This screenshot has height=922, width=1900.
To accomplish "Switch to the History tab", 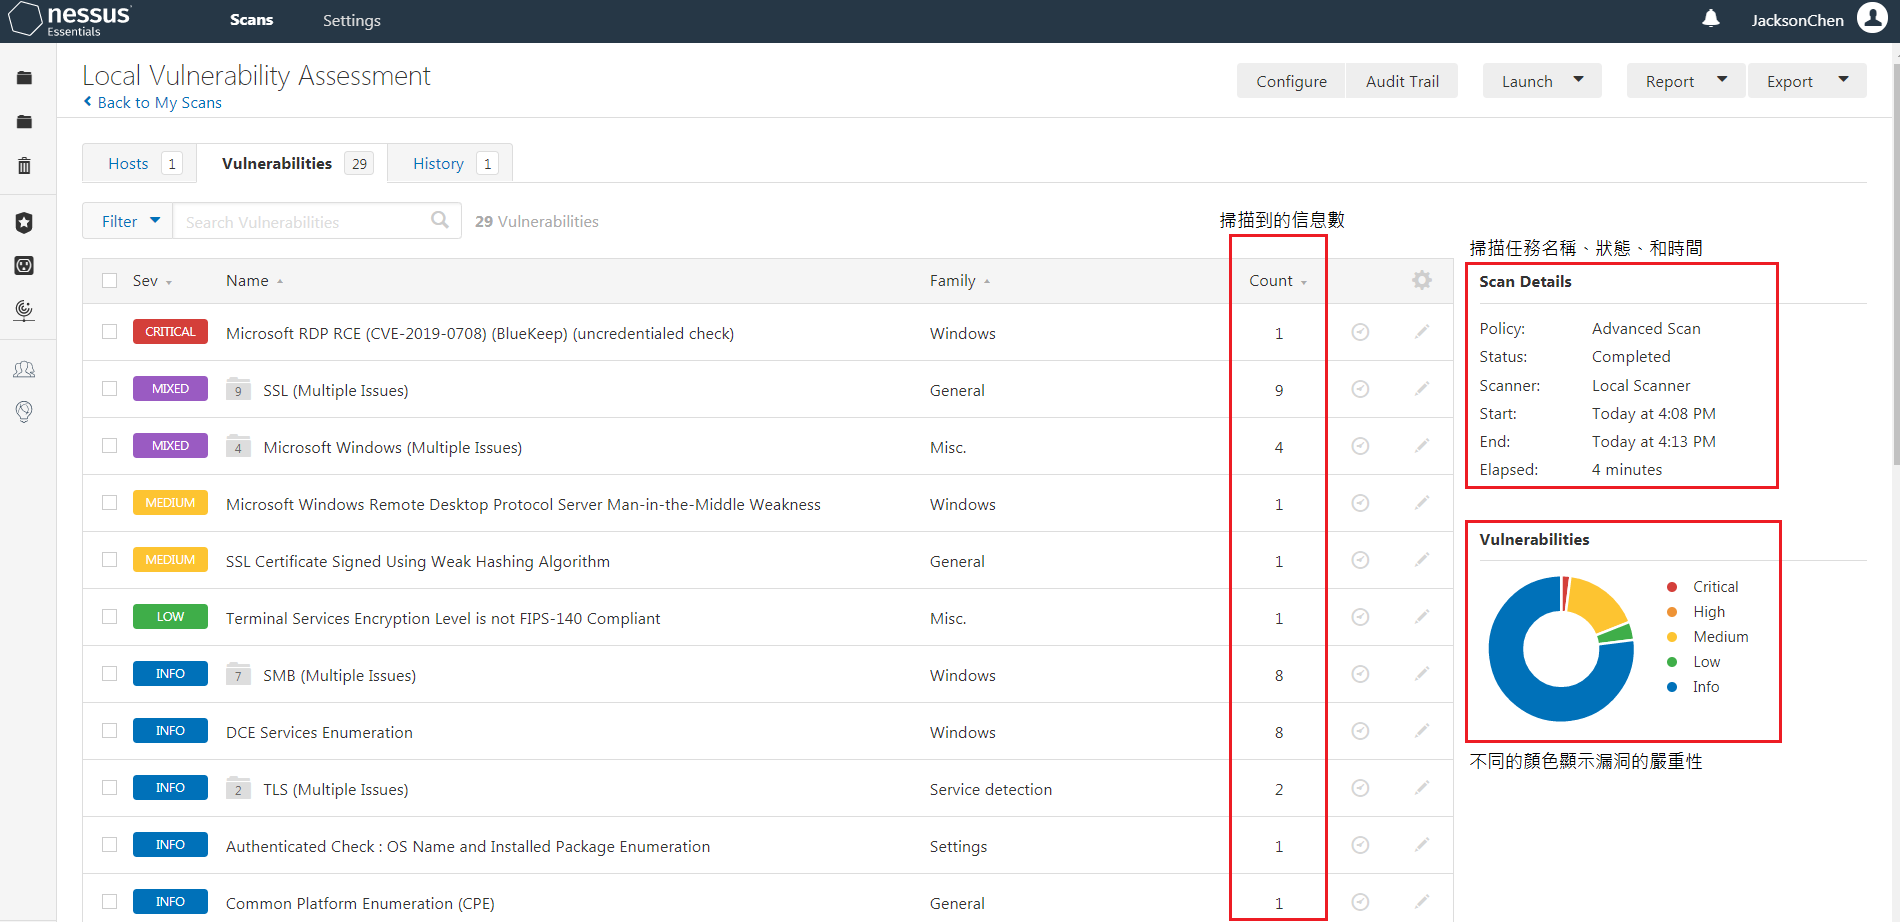I will (450, 163).
